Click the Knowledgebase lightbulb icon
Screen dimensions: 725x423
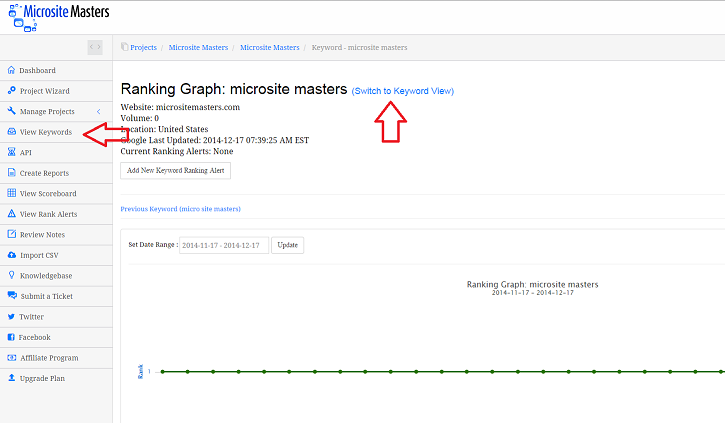(x=12, y=275)
